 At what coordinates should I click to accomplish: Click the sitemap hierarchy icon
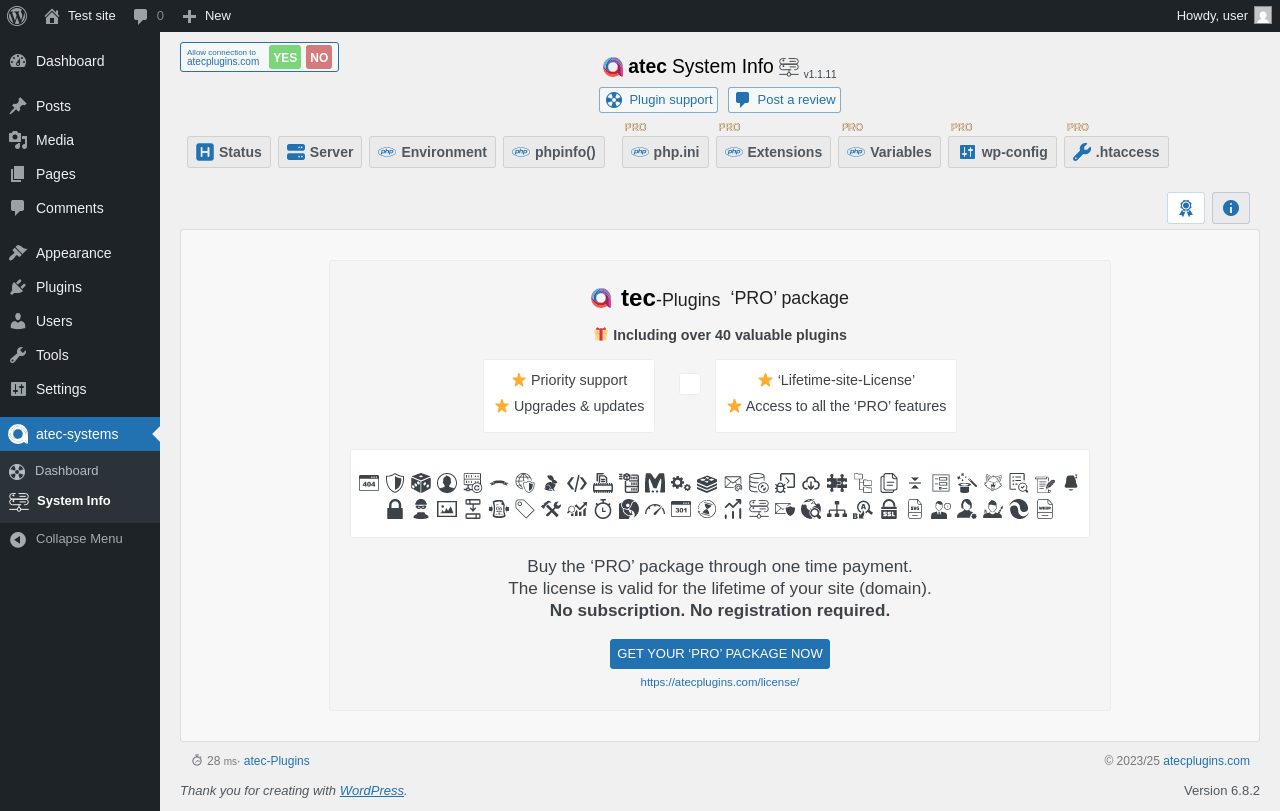click(837, 509)
